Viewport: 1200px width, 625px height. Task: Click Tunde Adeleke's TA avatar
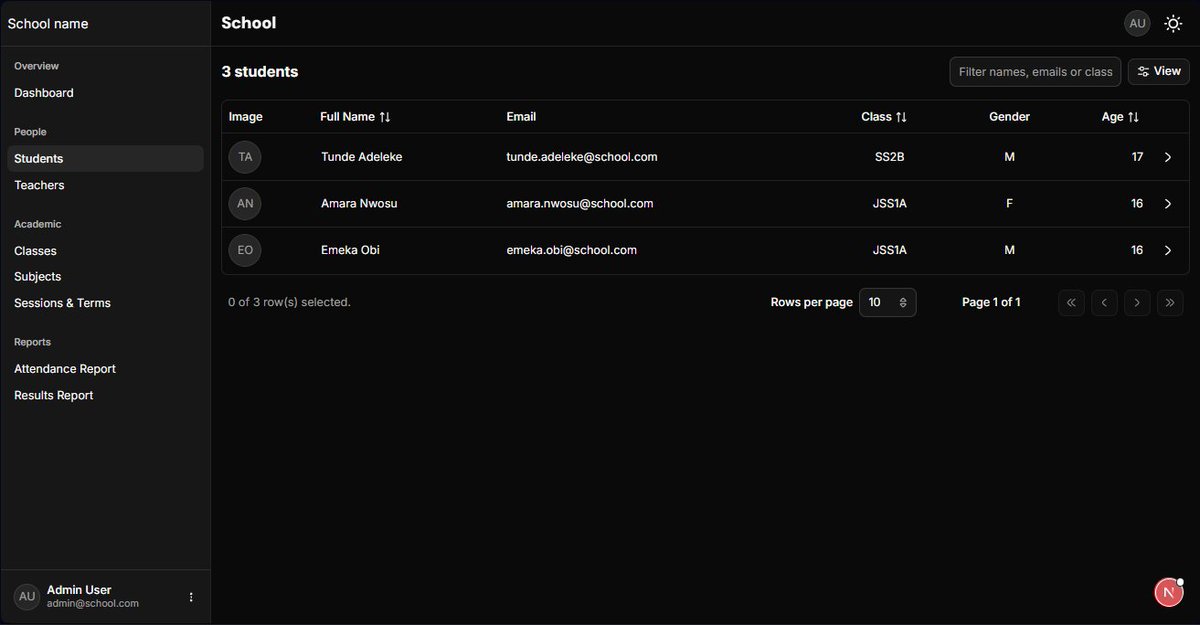pos(245,157)
